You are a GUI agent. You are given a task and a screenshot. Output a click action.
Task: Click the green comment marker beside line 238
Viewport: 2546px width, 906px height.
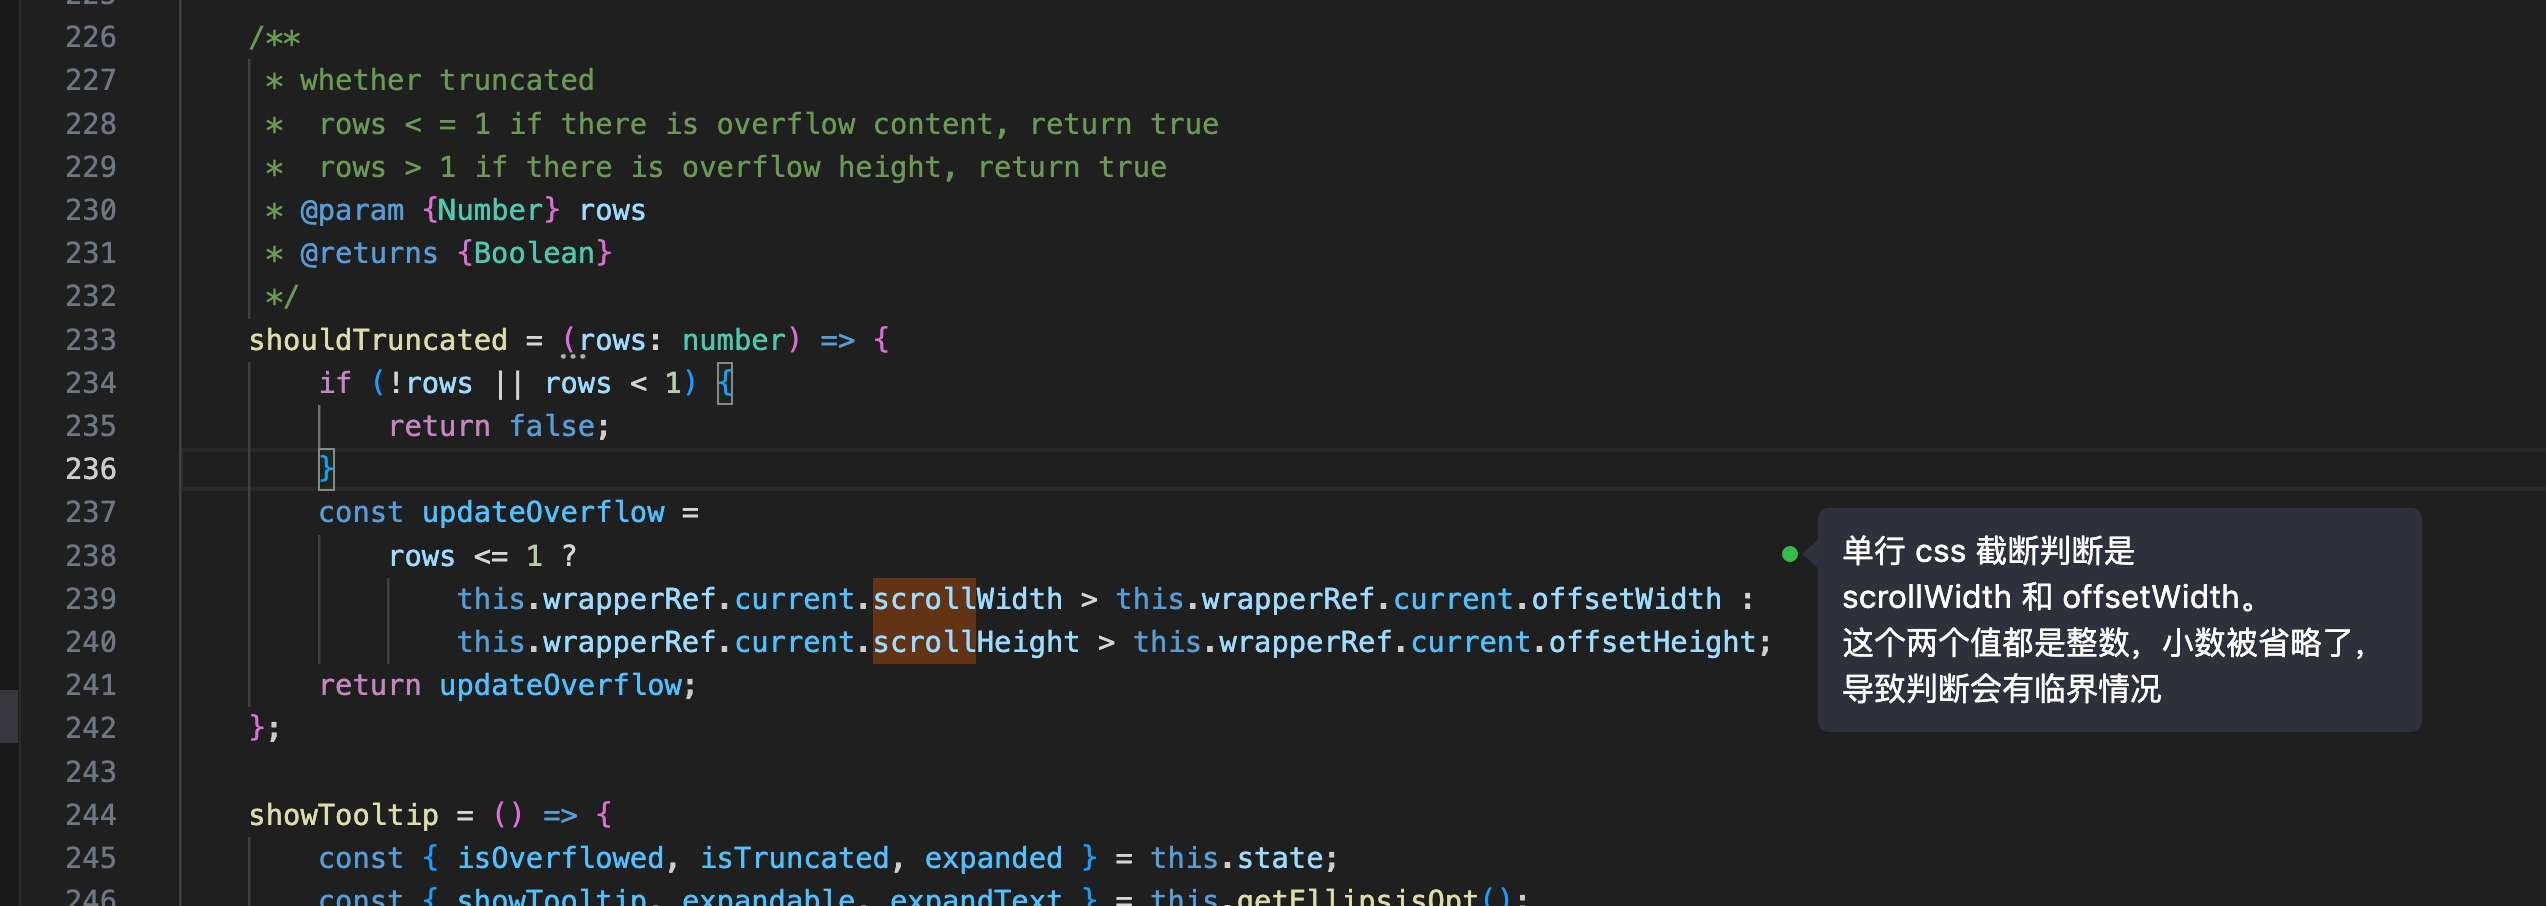[x=1789, y=556]
